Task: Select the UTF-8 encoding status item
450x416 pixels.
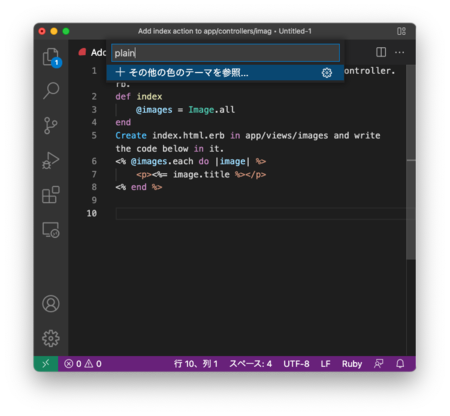Action: [296, 364]
